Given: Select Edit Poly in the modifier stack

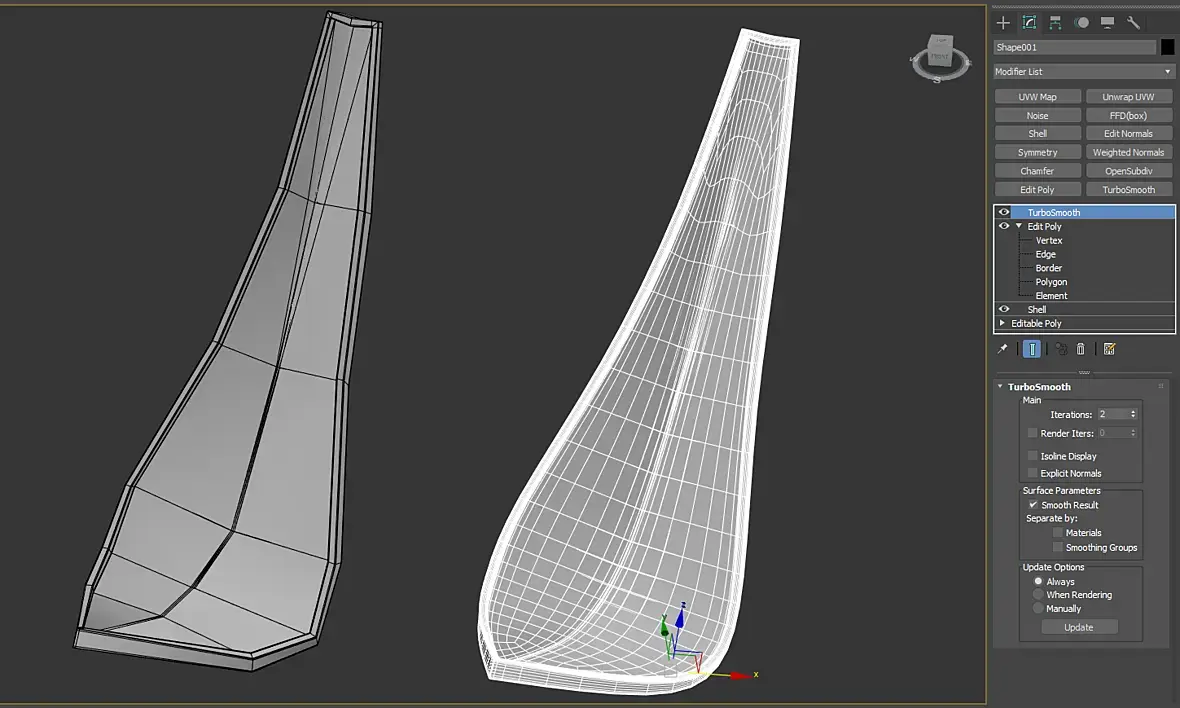Looking at the screenshot, I should [1045, 226].
